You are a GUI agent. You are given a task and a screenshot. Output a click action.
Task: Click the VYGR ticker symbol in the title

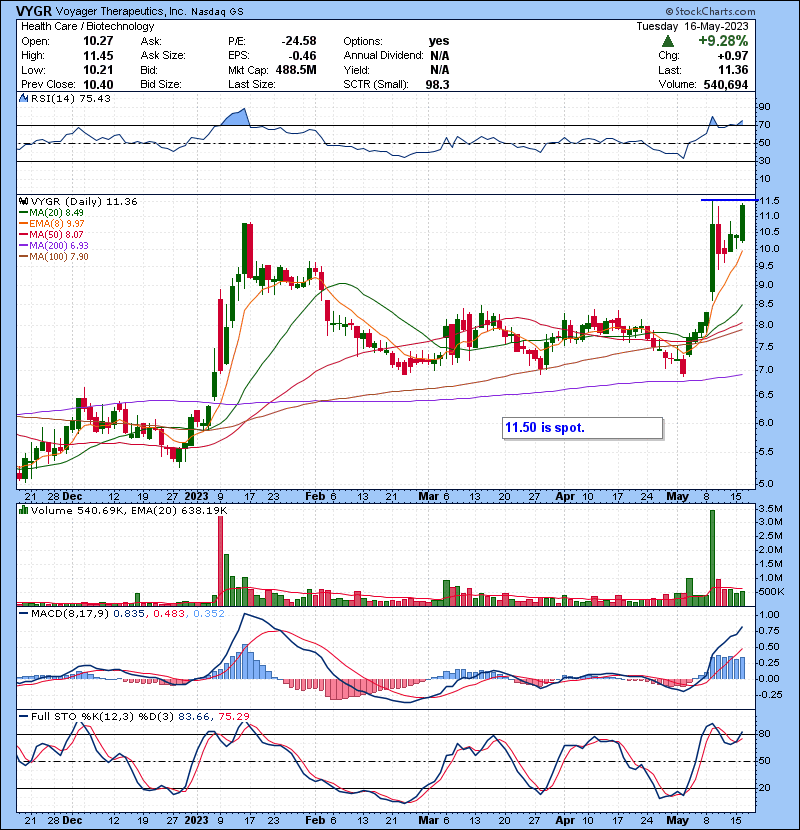click(x=34, y=11)
